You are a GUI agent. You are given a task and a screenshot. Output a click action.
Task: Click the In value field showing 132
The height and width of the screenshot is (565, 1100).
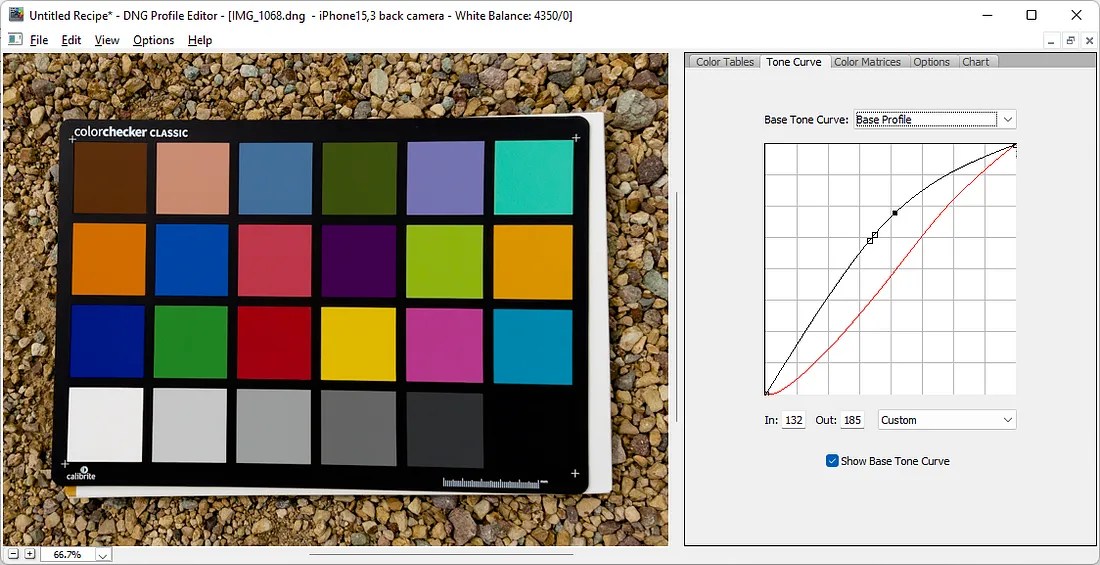[x=793, y=420]
